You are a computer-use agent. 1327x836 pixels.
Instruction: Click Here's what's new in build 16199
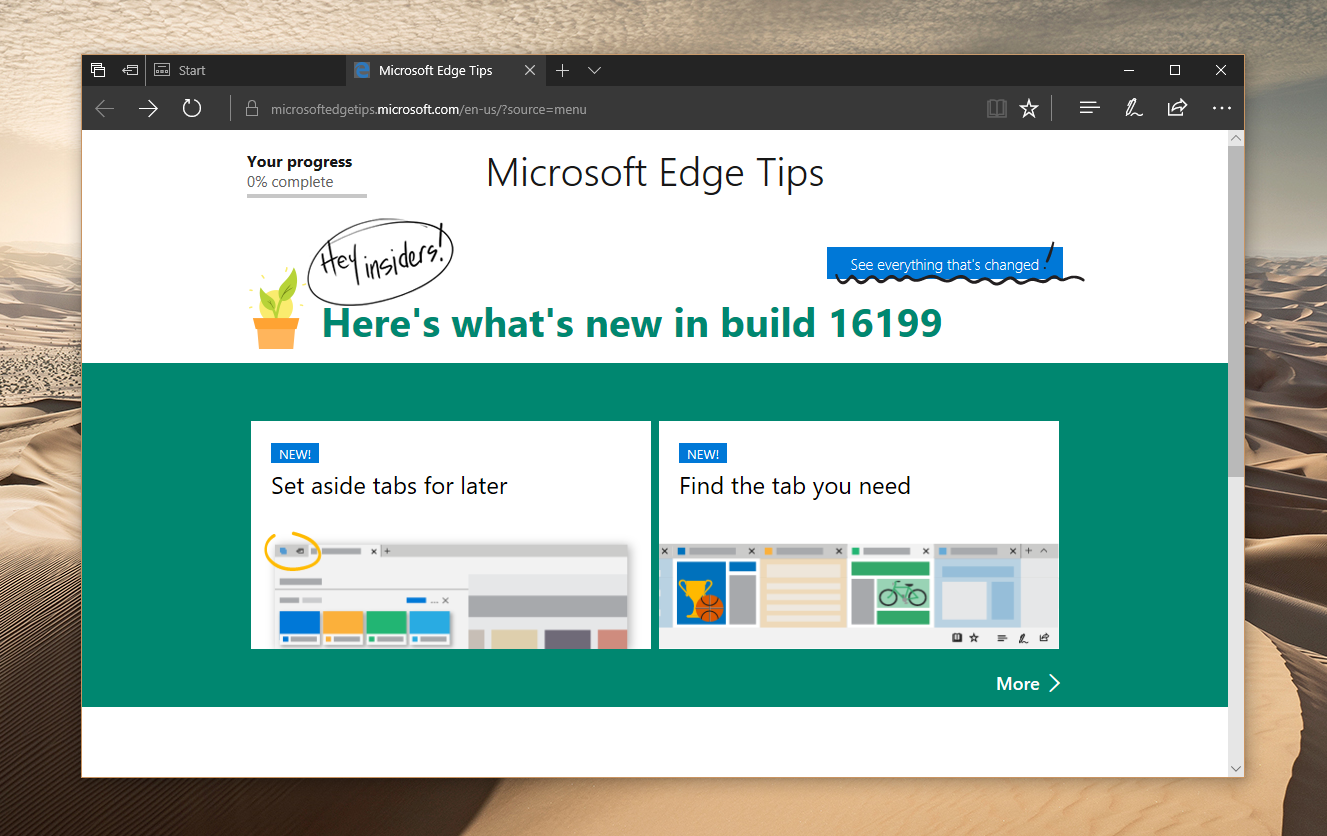coord(632,323)
